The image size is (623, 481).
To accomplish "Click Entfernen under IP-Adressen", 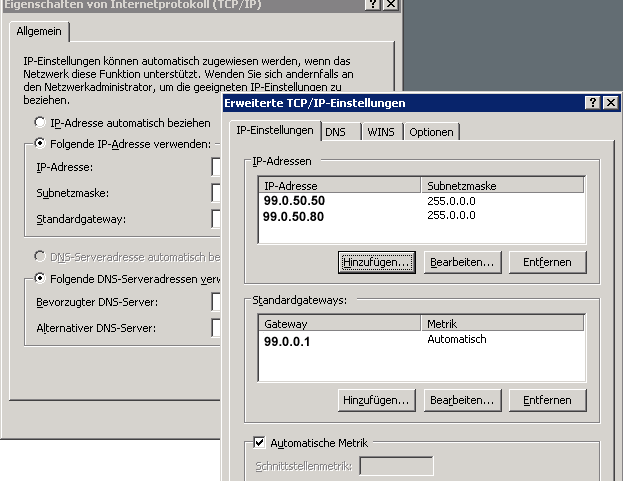I will click(548, 262).
